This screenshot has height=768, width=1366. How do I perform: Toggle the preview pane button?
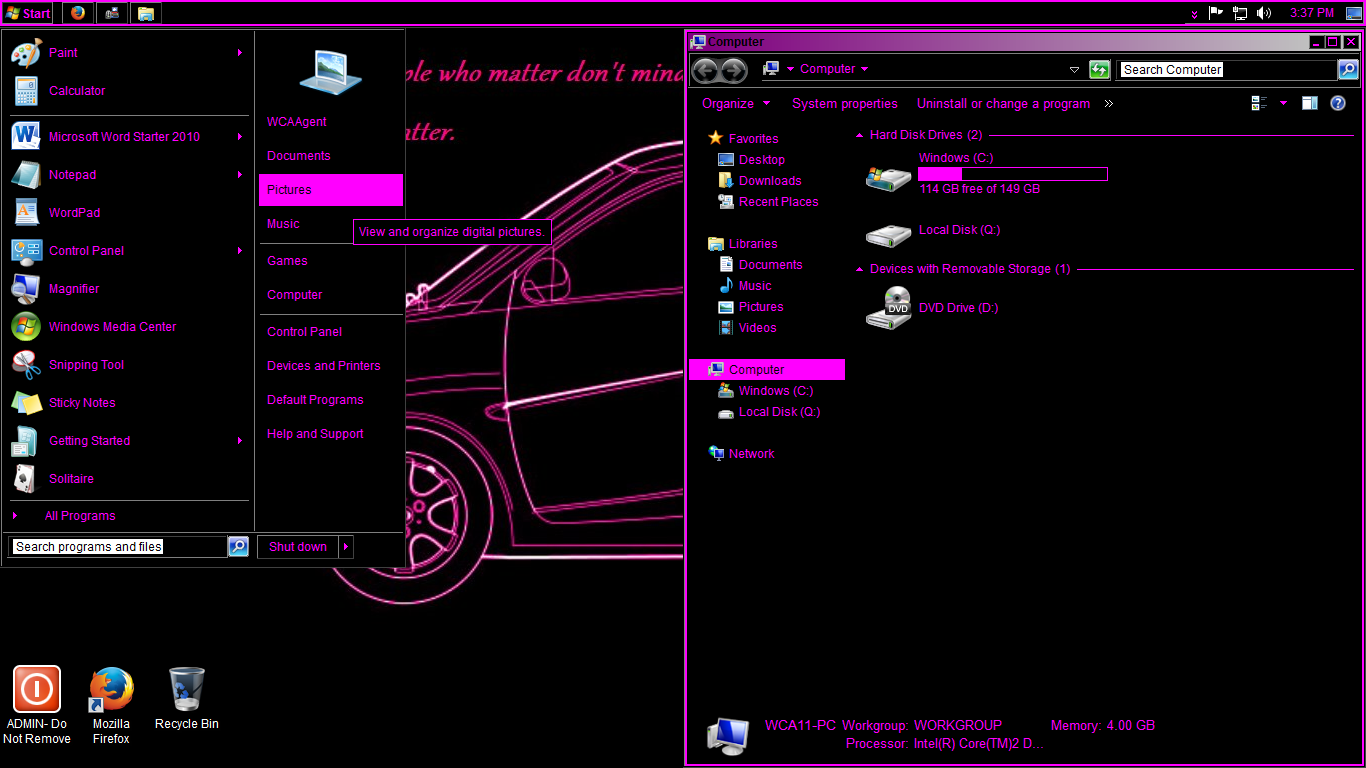tap(1310, 103)
